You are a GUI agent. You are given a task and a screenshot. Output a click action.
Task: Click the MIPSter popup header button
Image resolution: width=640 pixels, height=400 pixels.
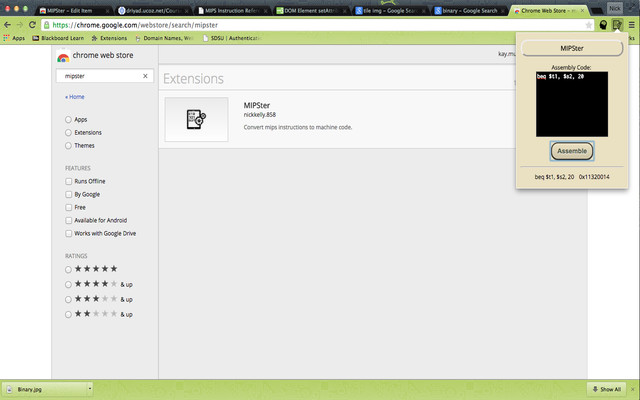pos(572,48)
